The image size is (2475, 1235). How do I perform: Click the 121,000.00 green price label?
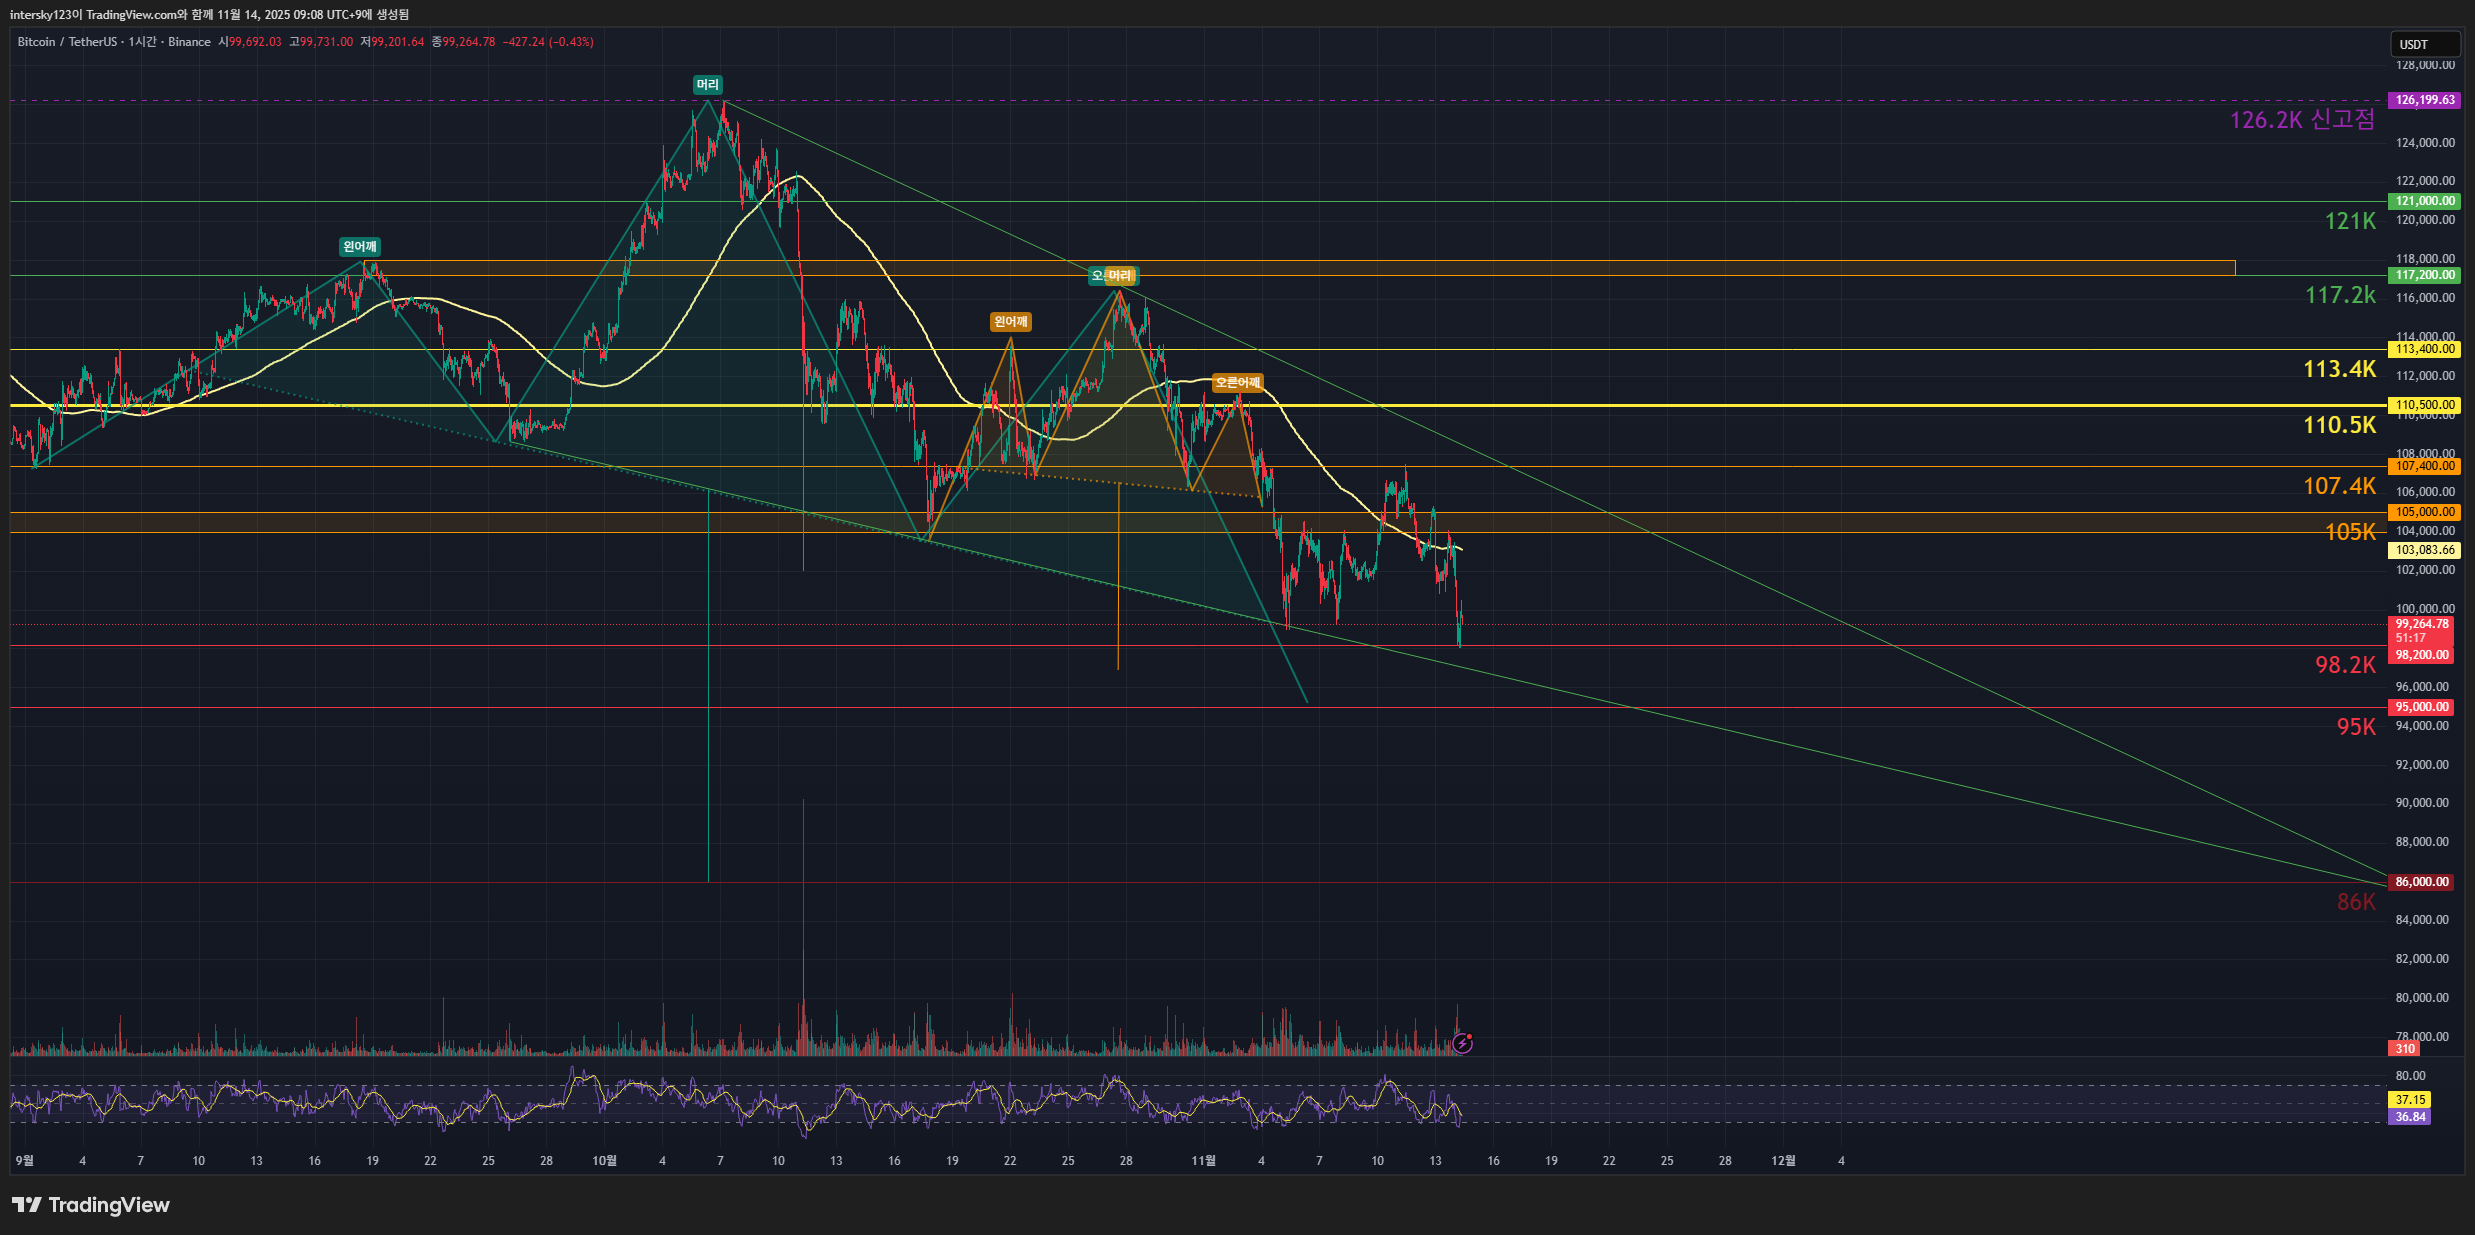point(2423,201)
